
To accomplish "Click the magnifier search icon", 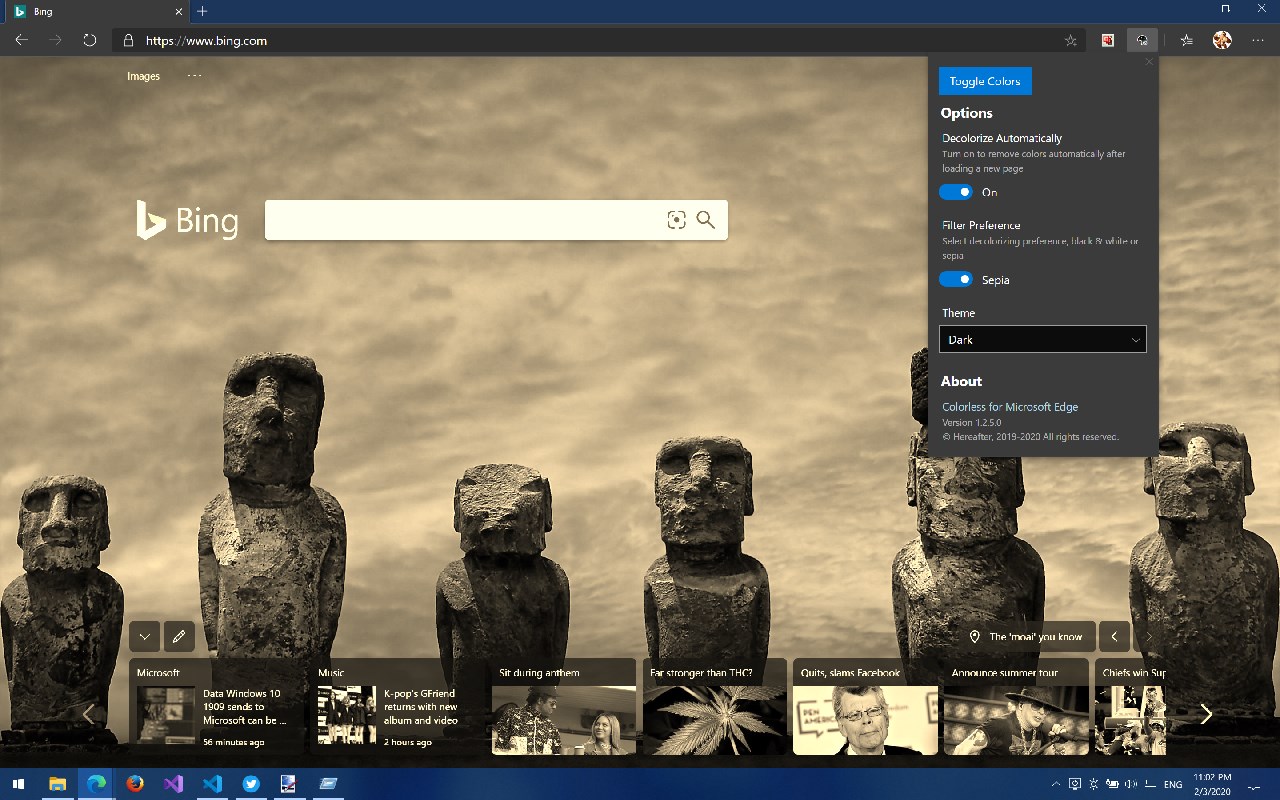I will pos(706,220).
